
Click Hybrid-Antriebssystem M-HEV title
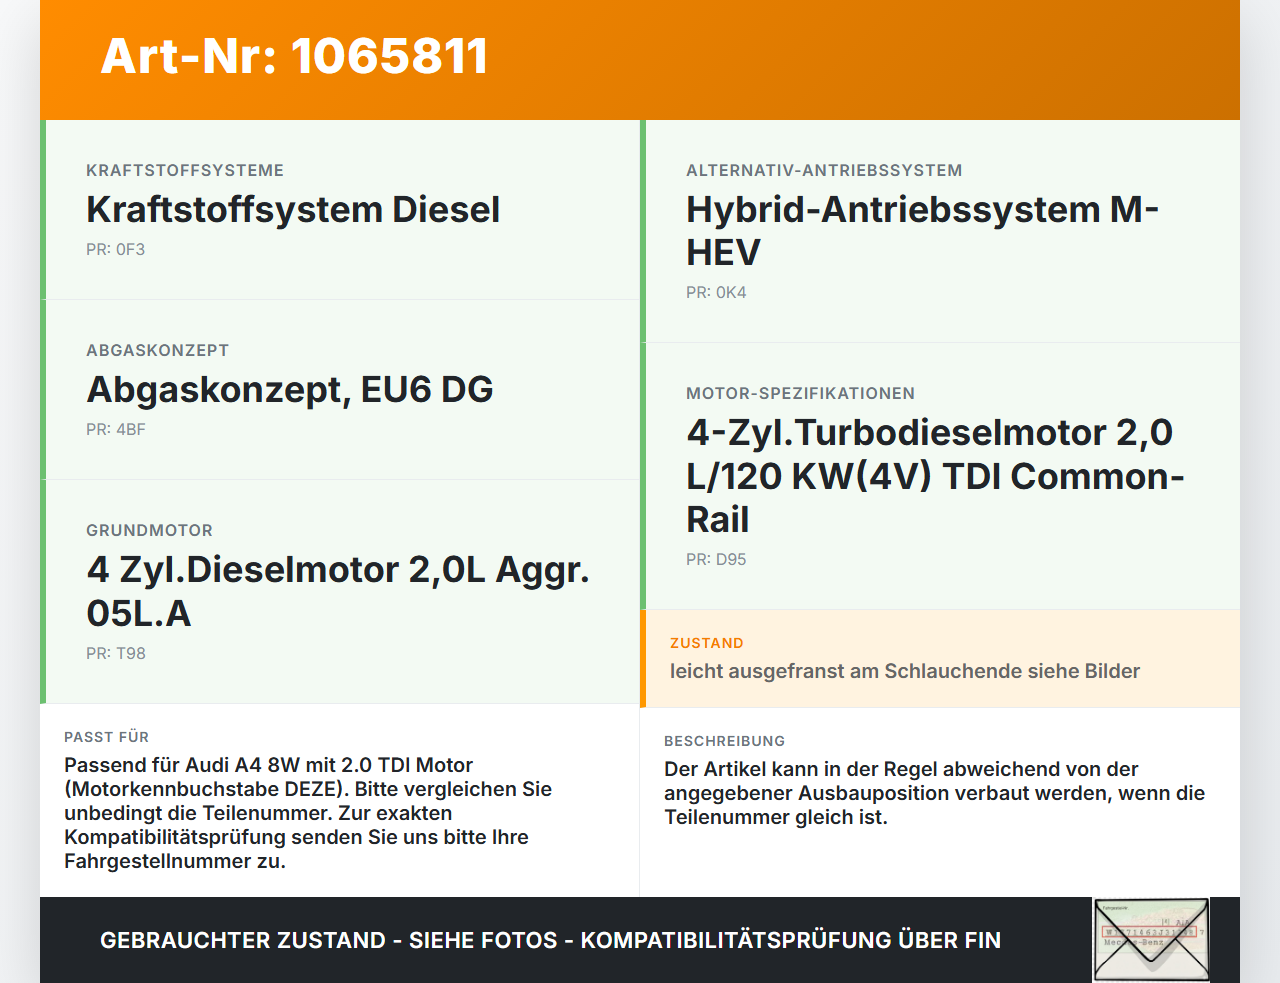click(x=922, y=231)
